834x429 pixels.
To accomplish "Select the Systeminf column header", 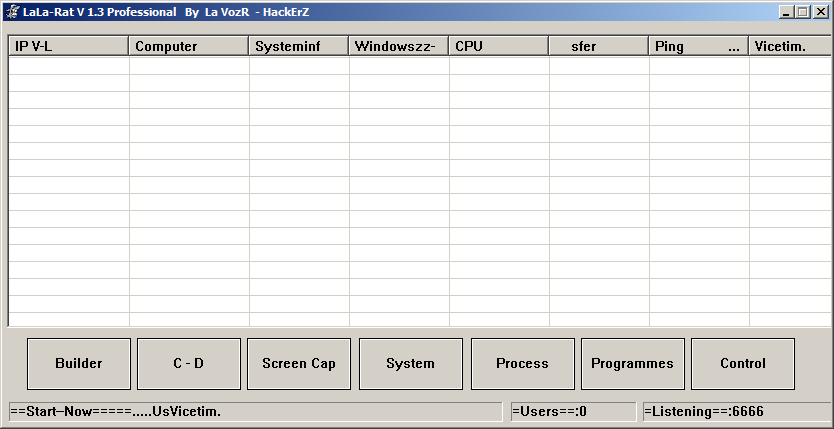I will (x=298, y=47).
